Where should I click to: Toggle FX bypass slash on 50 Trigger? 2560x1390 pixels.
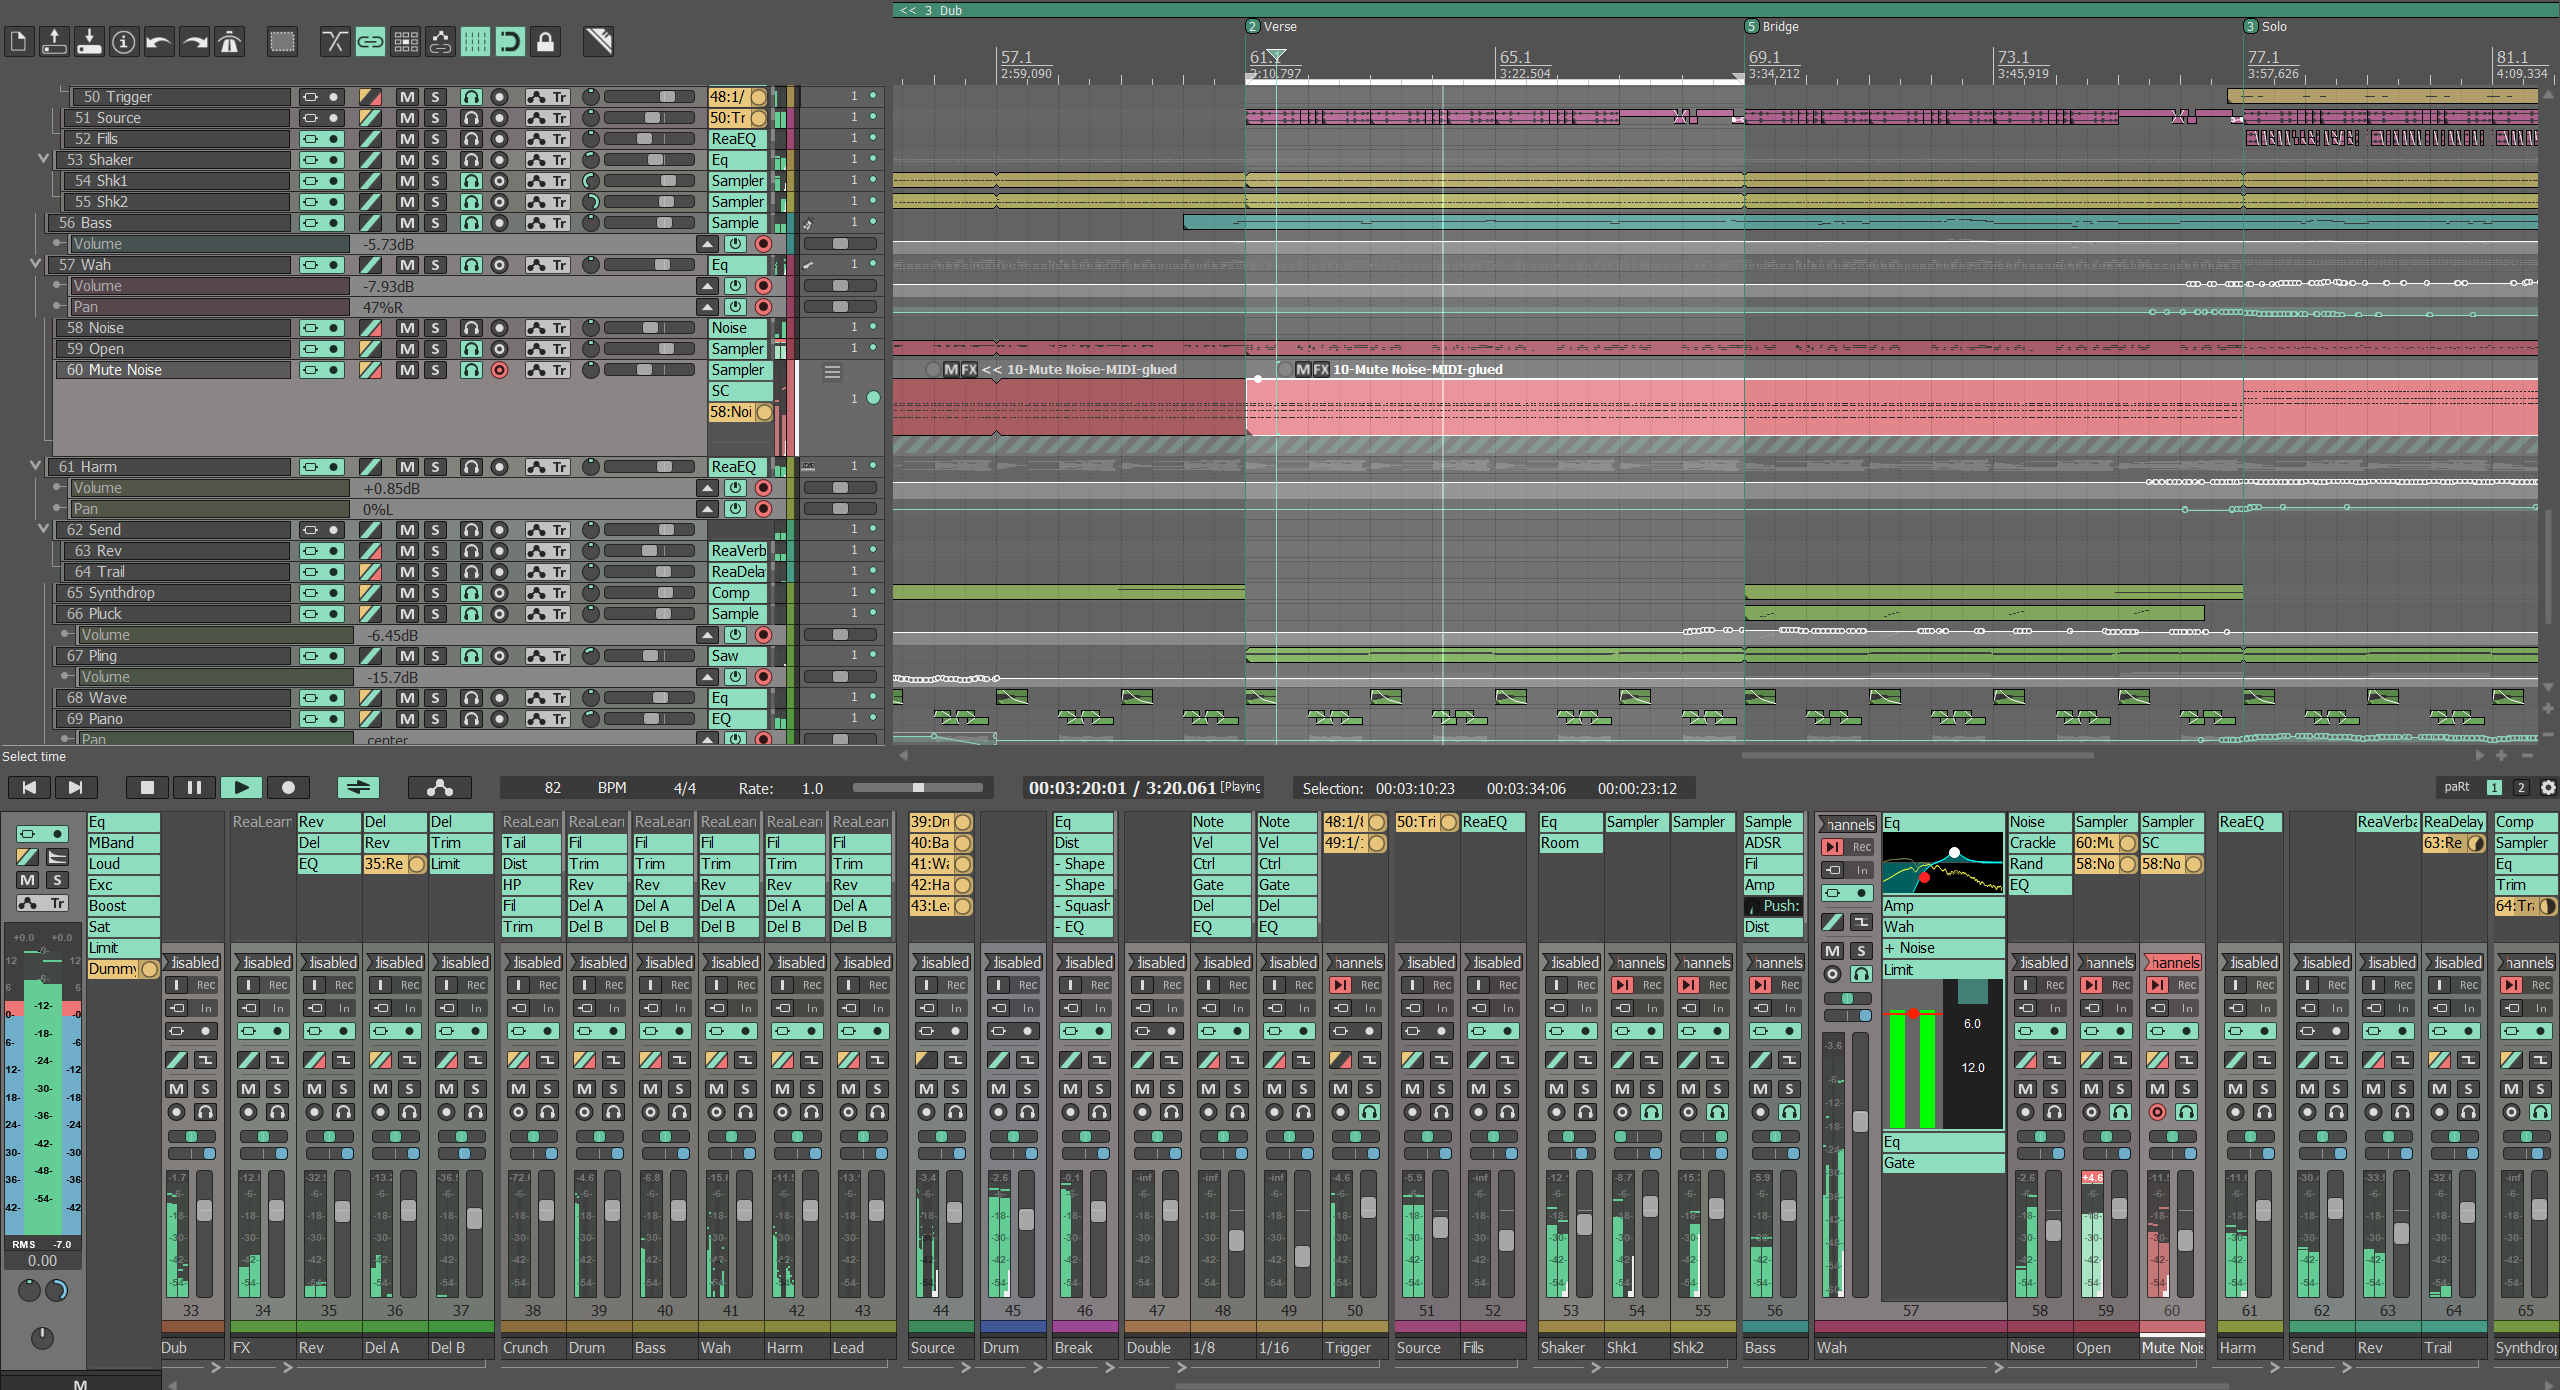370,97
